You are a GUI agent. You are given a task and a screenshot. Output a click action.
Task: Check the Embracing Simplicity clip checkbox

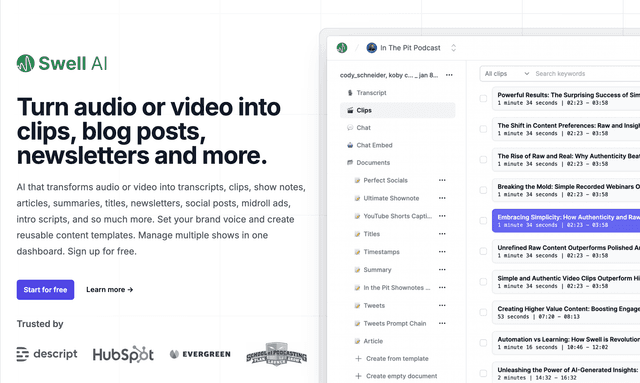483,221
